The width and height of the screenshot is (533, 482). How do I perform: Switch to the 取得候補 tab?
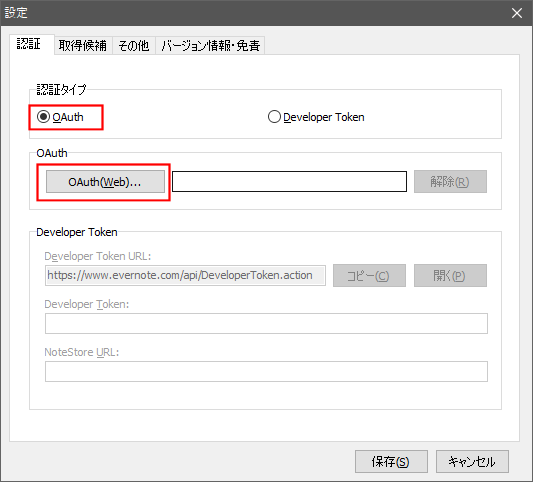[x=83, y=46]
